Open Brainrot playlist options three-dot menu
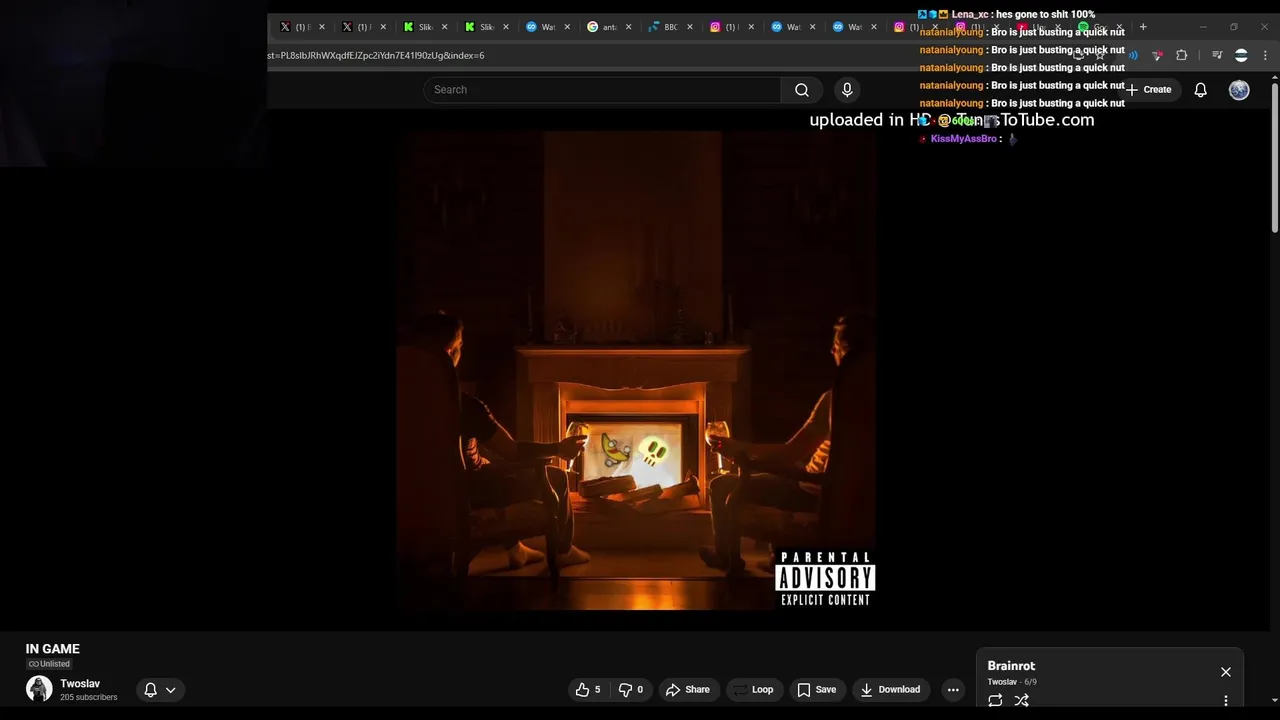Screen dimensions: 1280x720 [x=1226, y=700]
